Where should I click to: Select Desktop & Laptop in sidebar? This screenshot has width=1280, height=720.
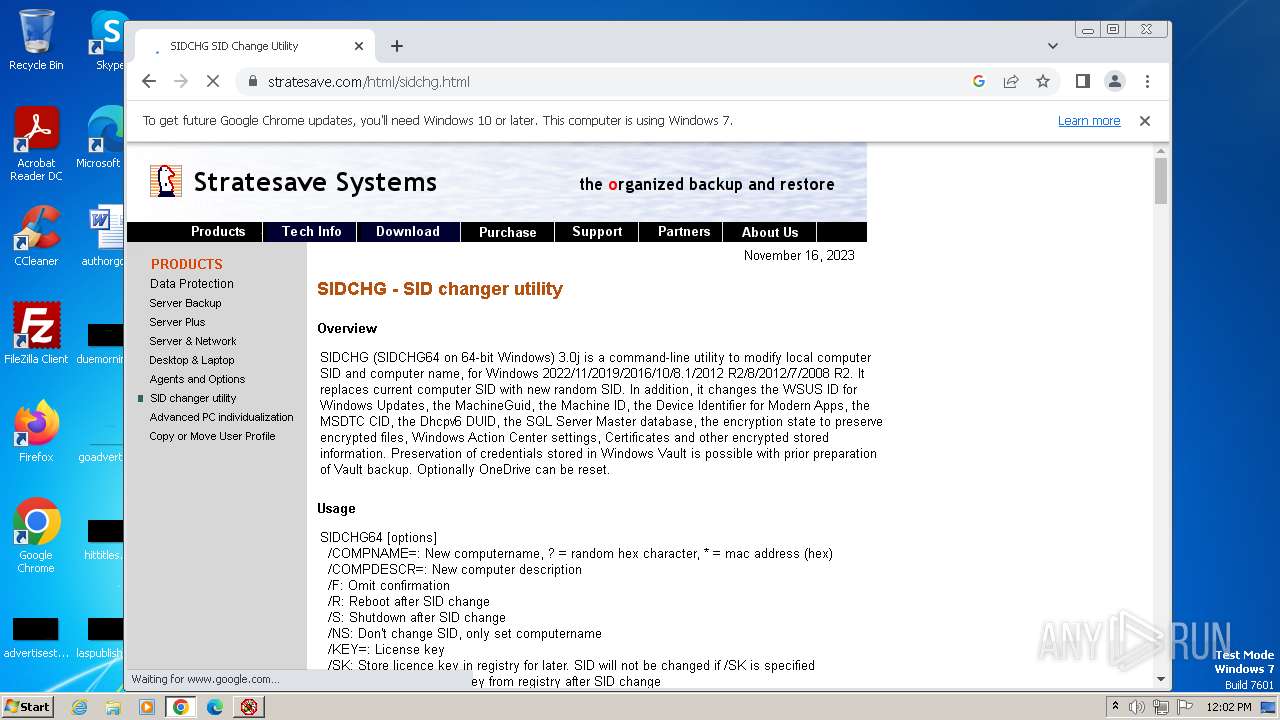[x=192, y=360]
